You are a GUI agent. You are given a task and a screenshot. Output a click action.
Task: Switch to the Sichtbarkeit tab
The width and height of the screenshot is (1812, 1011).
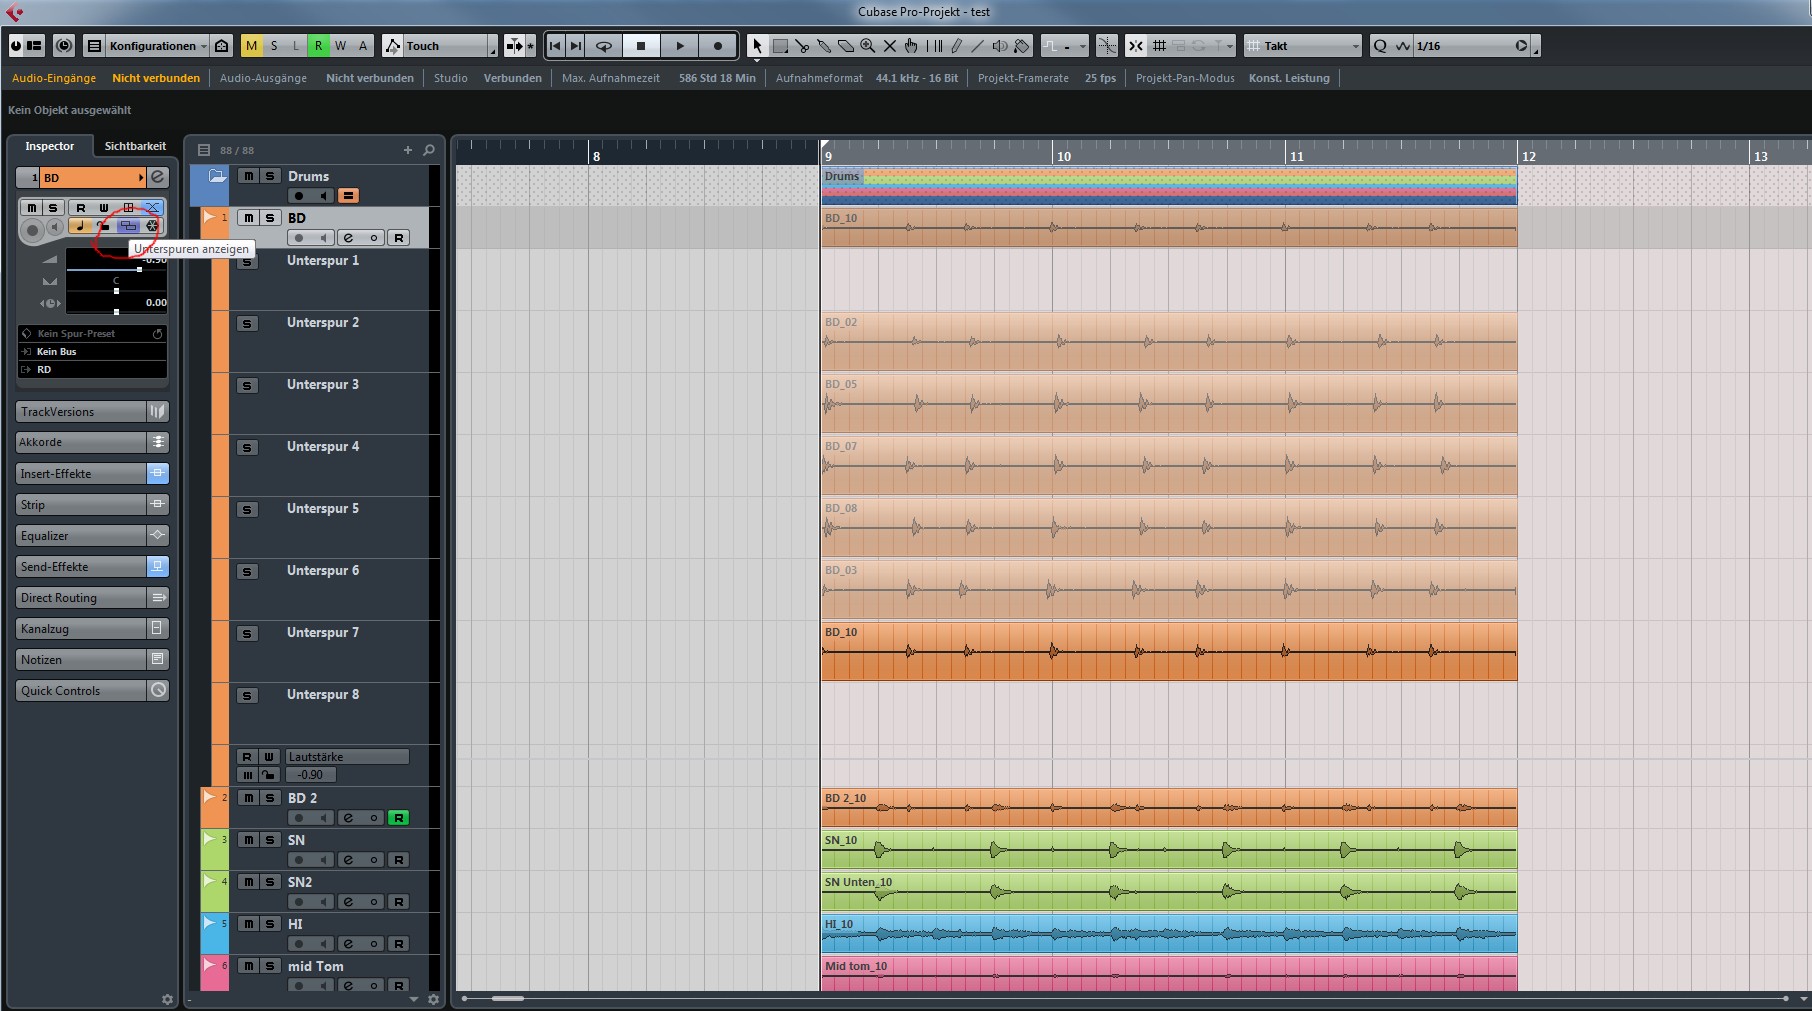(x=135, y=146)
